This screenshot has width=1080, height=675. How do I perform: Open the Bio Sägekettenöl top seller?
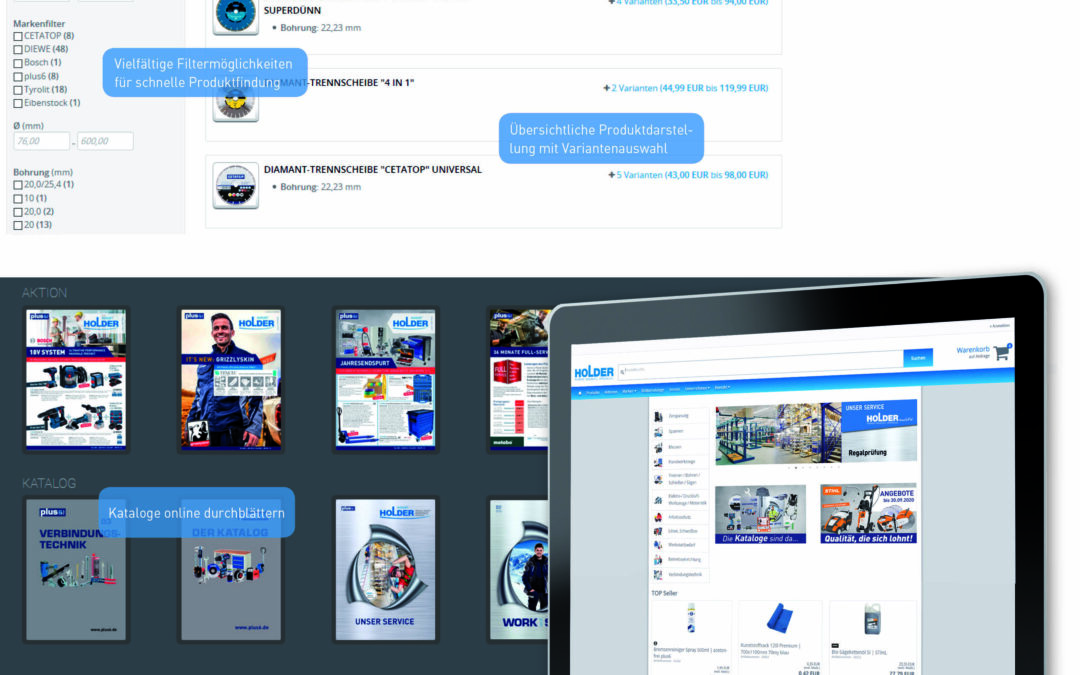click(x=873, y=637)
